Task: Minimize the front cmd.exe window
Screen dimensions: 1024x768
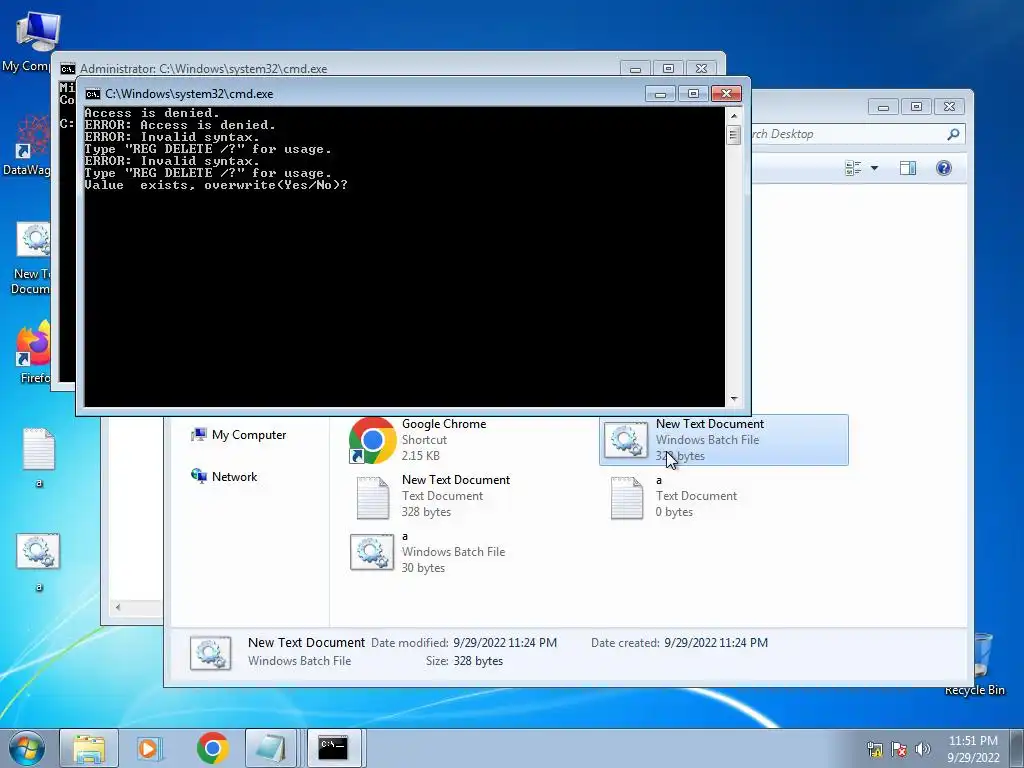Action: 660,94
